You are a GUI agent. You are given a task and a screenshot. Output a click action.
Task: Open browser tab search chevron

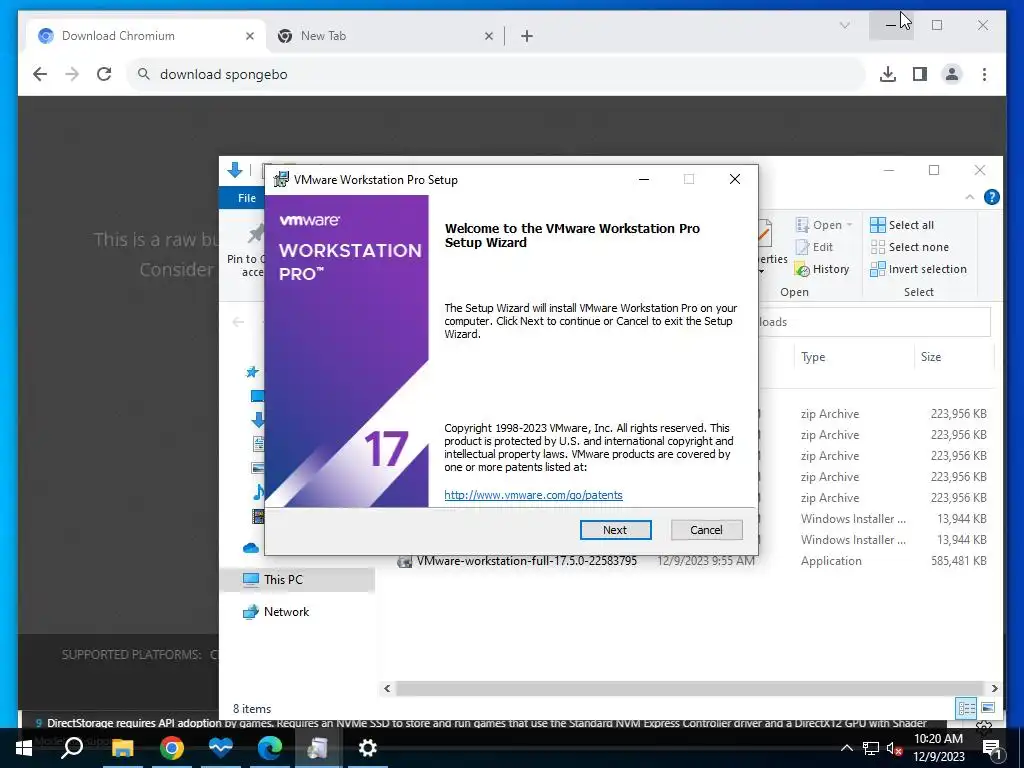(x=844, y=25)
